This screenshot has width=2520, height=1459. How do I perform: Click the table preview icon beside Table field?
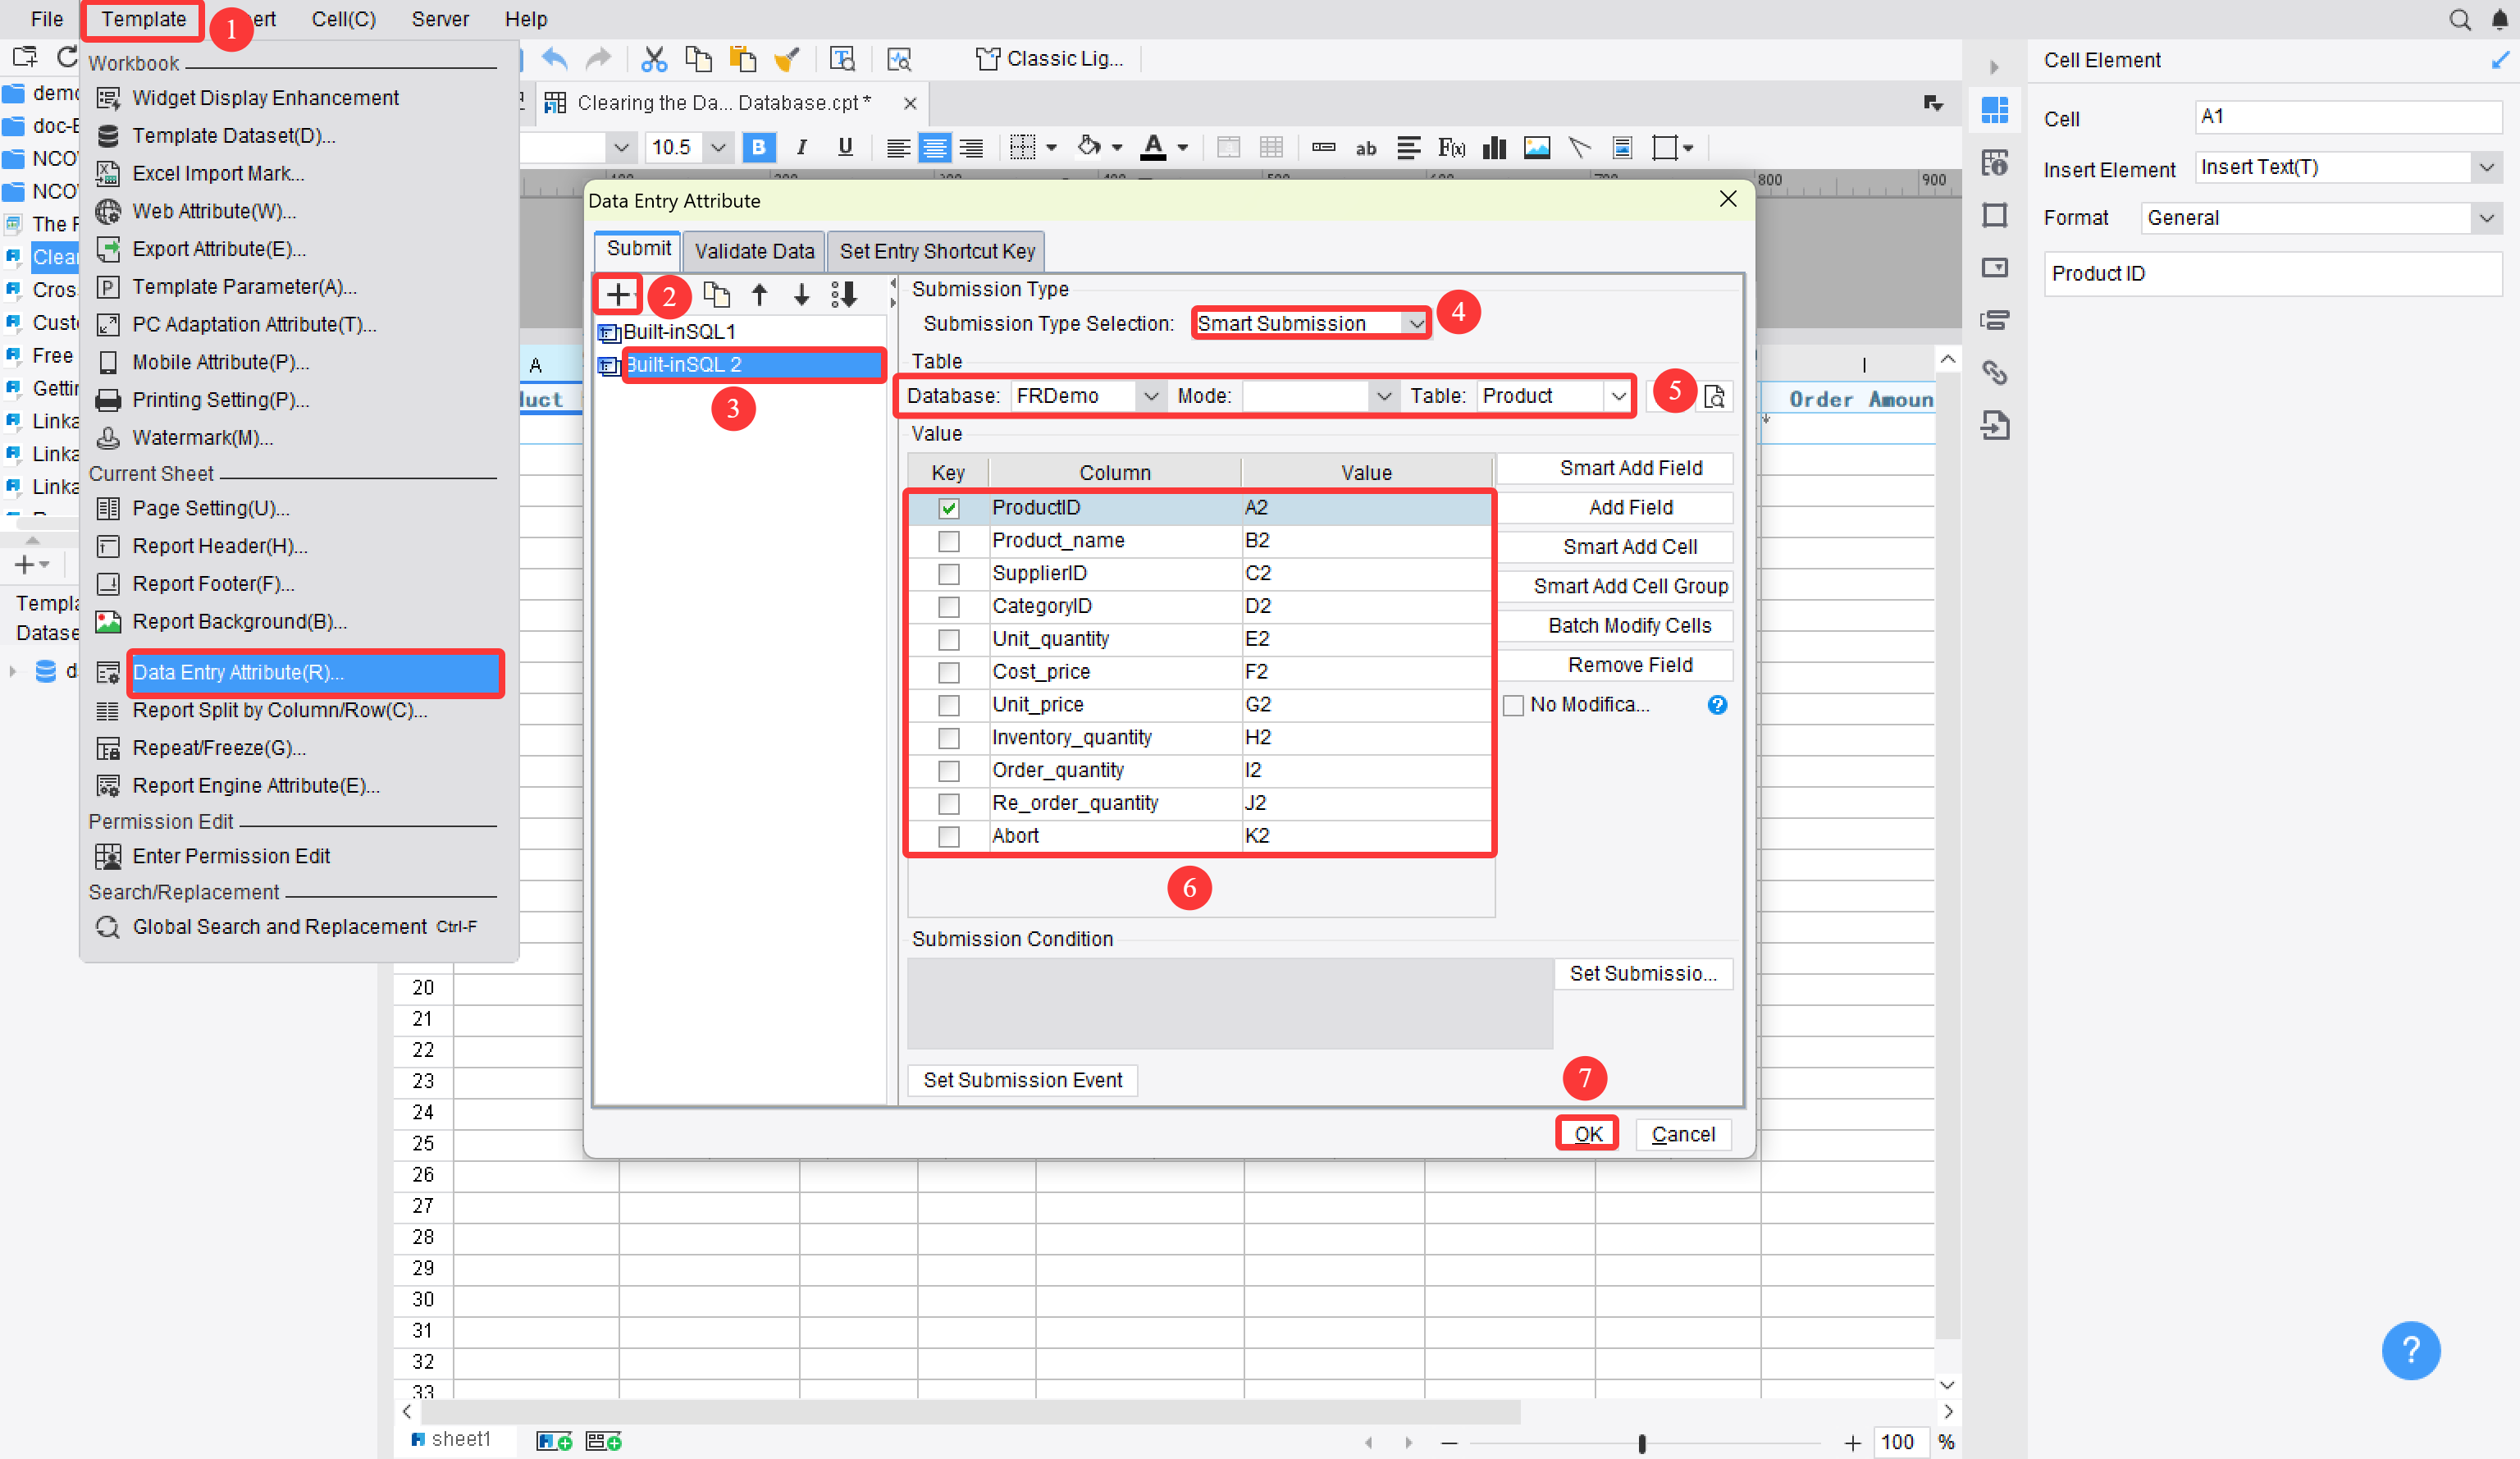pos(1715,396)
